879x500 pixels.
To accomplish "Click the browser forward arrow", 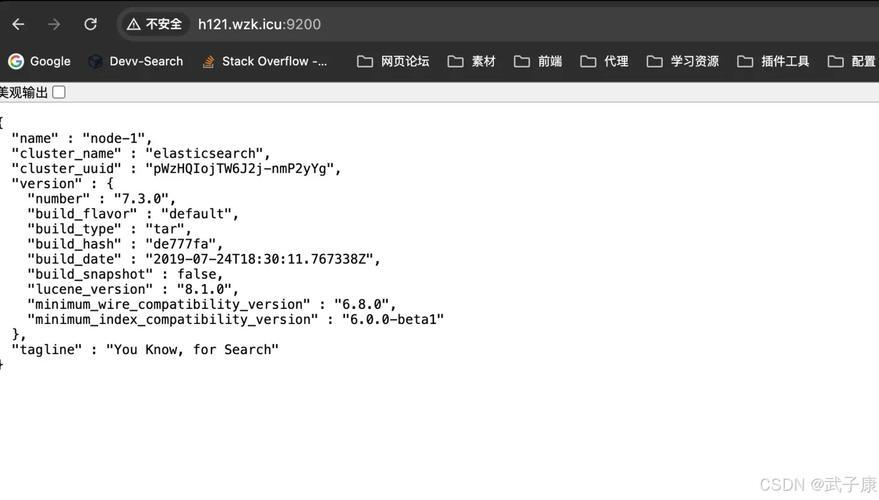I will pyautogui.click(x=54, y=24).
